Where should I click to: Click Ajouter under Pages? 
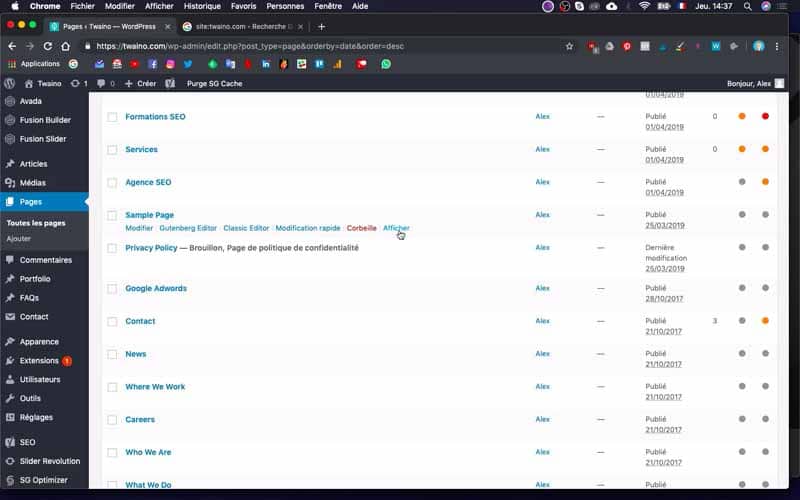[19, 239]
